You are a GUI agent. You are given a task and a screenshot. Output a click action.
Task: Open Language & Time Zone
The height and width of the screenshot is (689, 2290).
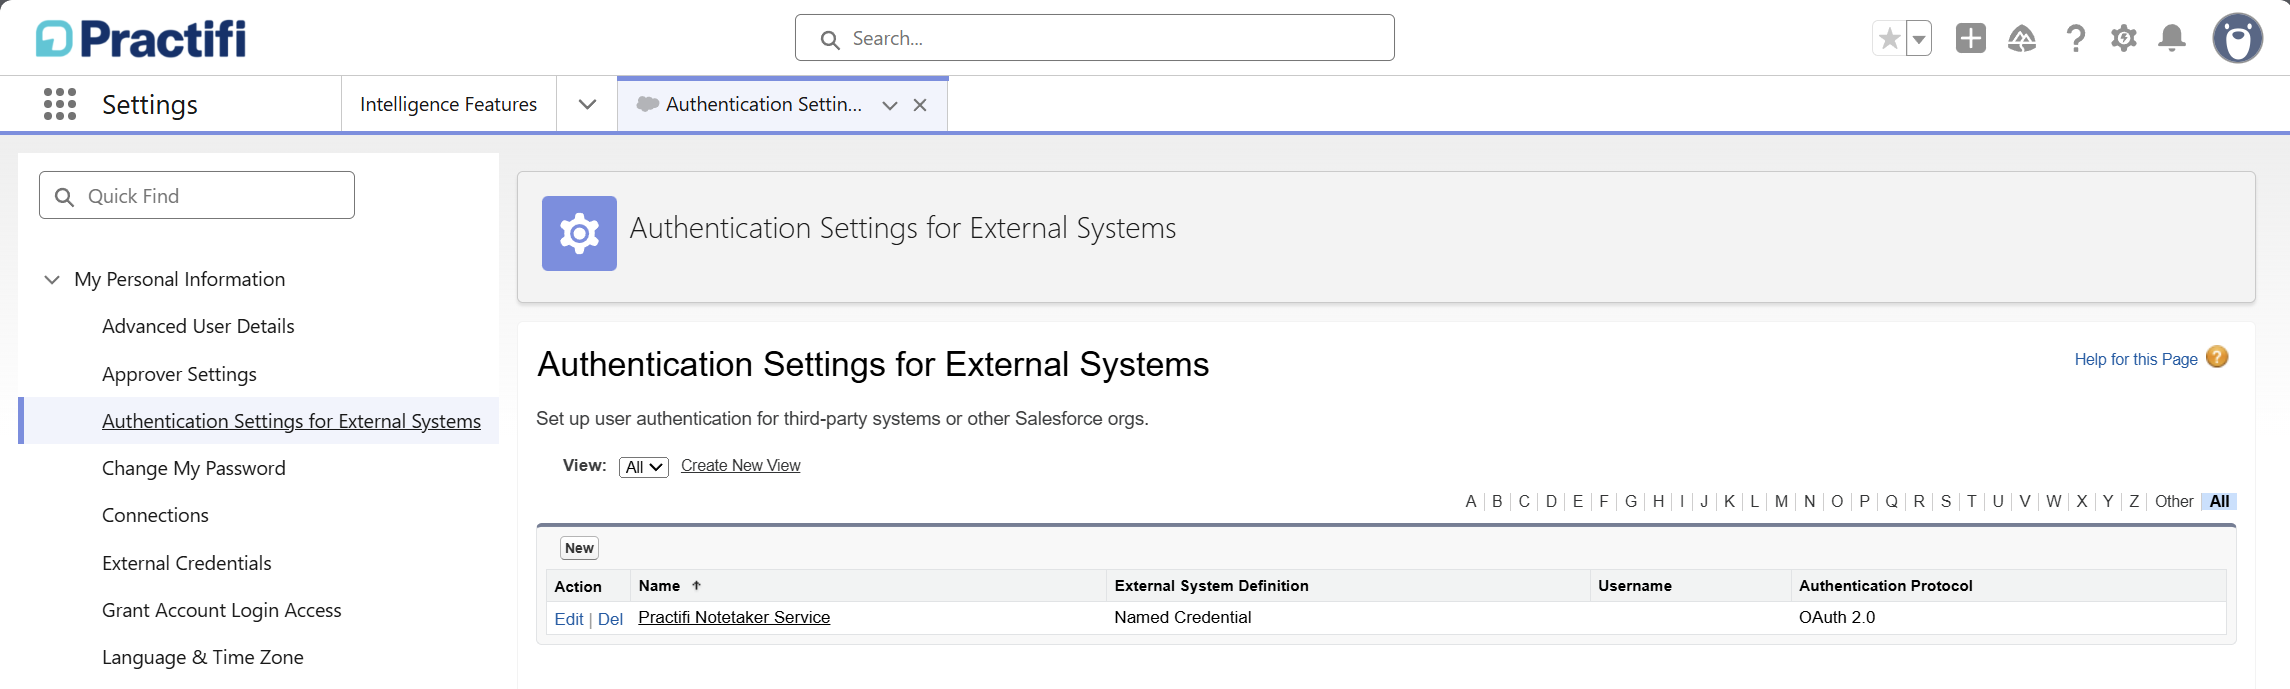pyautogui.click(x=203, y=657)
